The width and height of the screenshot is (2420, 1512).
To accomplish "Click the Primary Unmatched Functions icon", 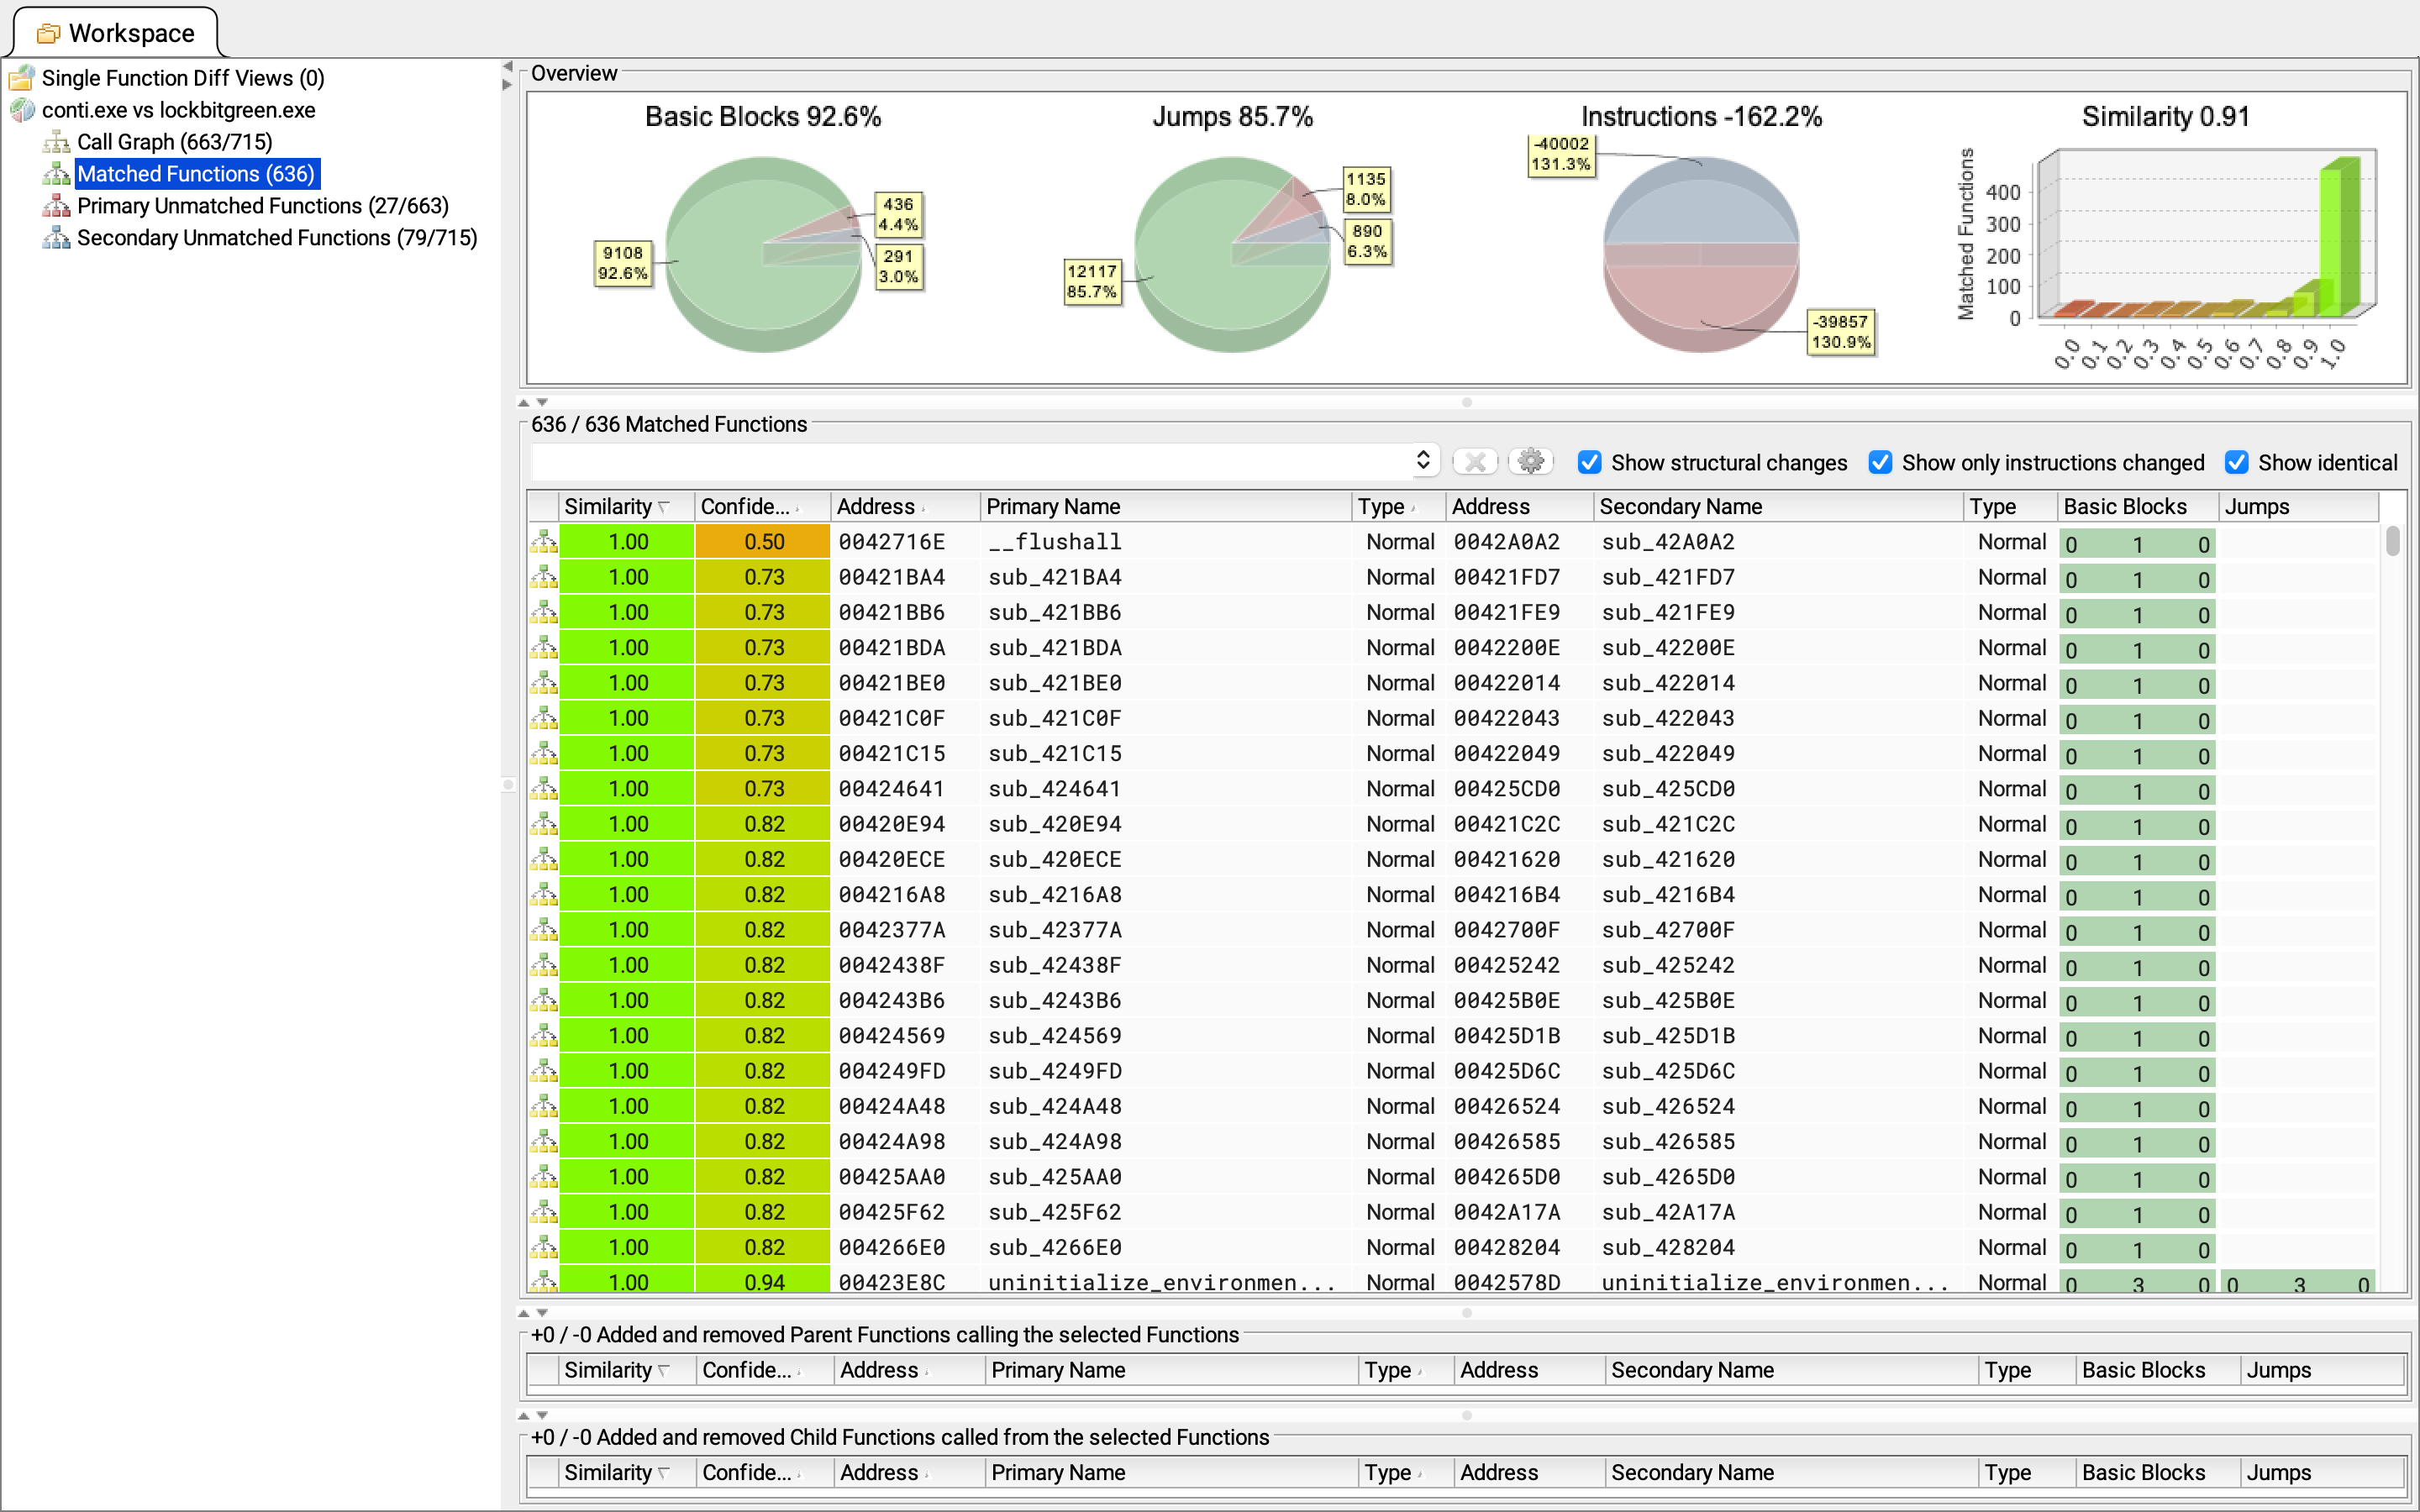I will 56,206.
